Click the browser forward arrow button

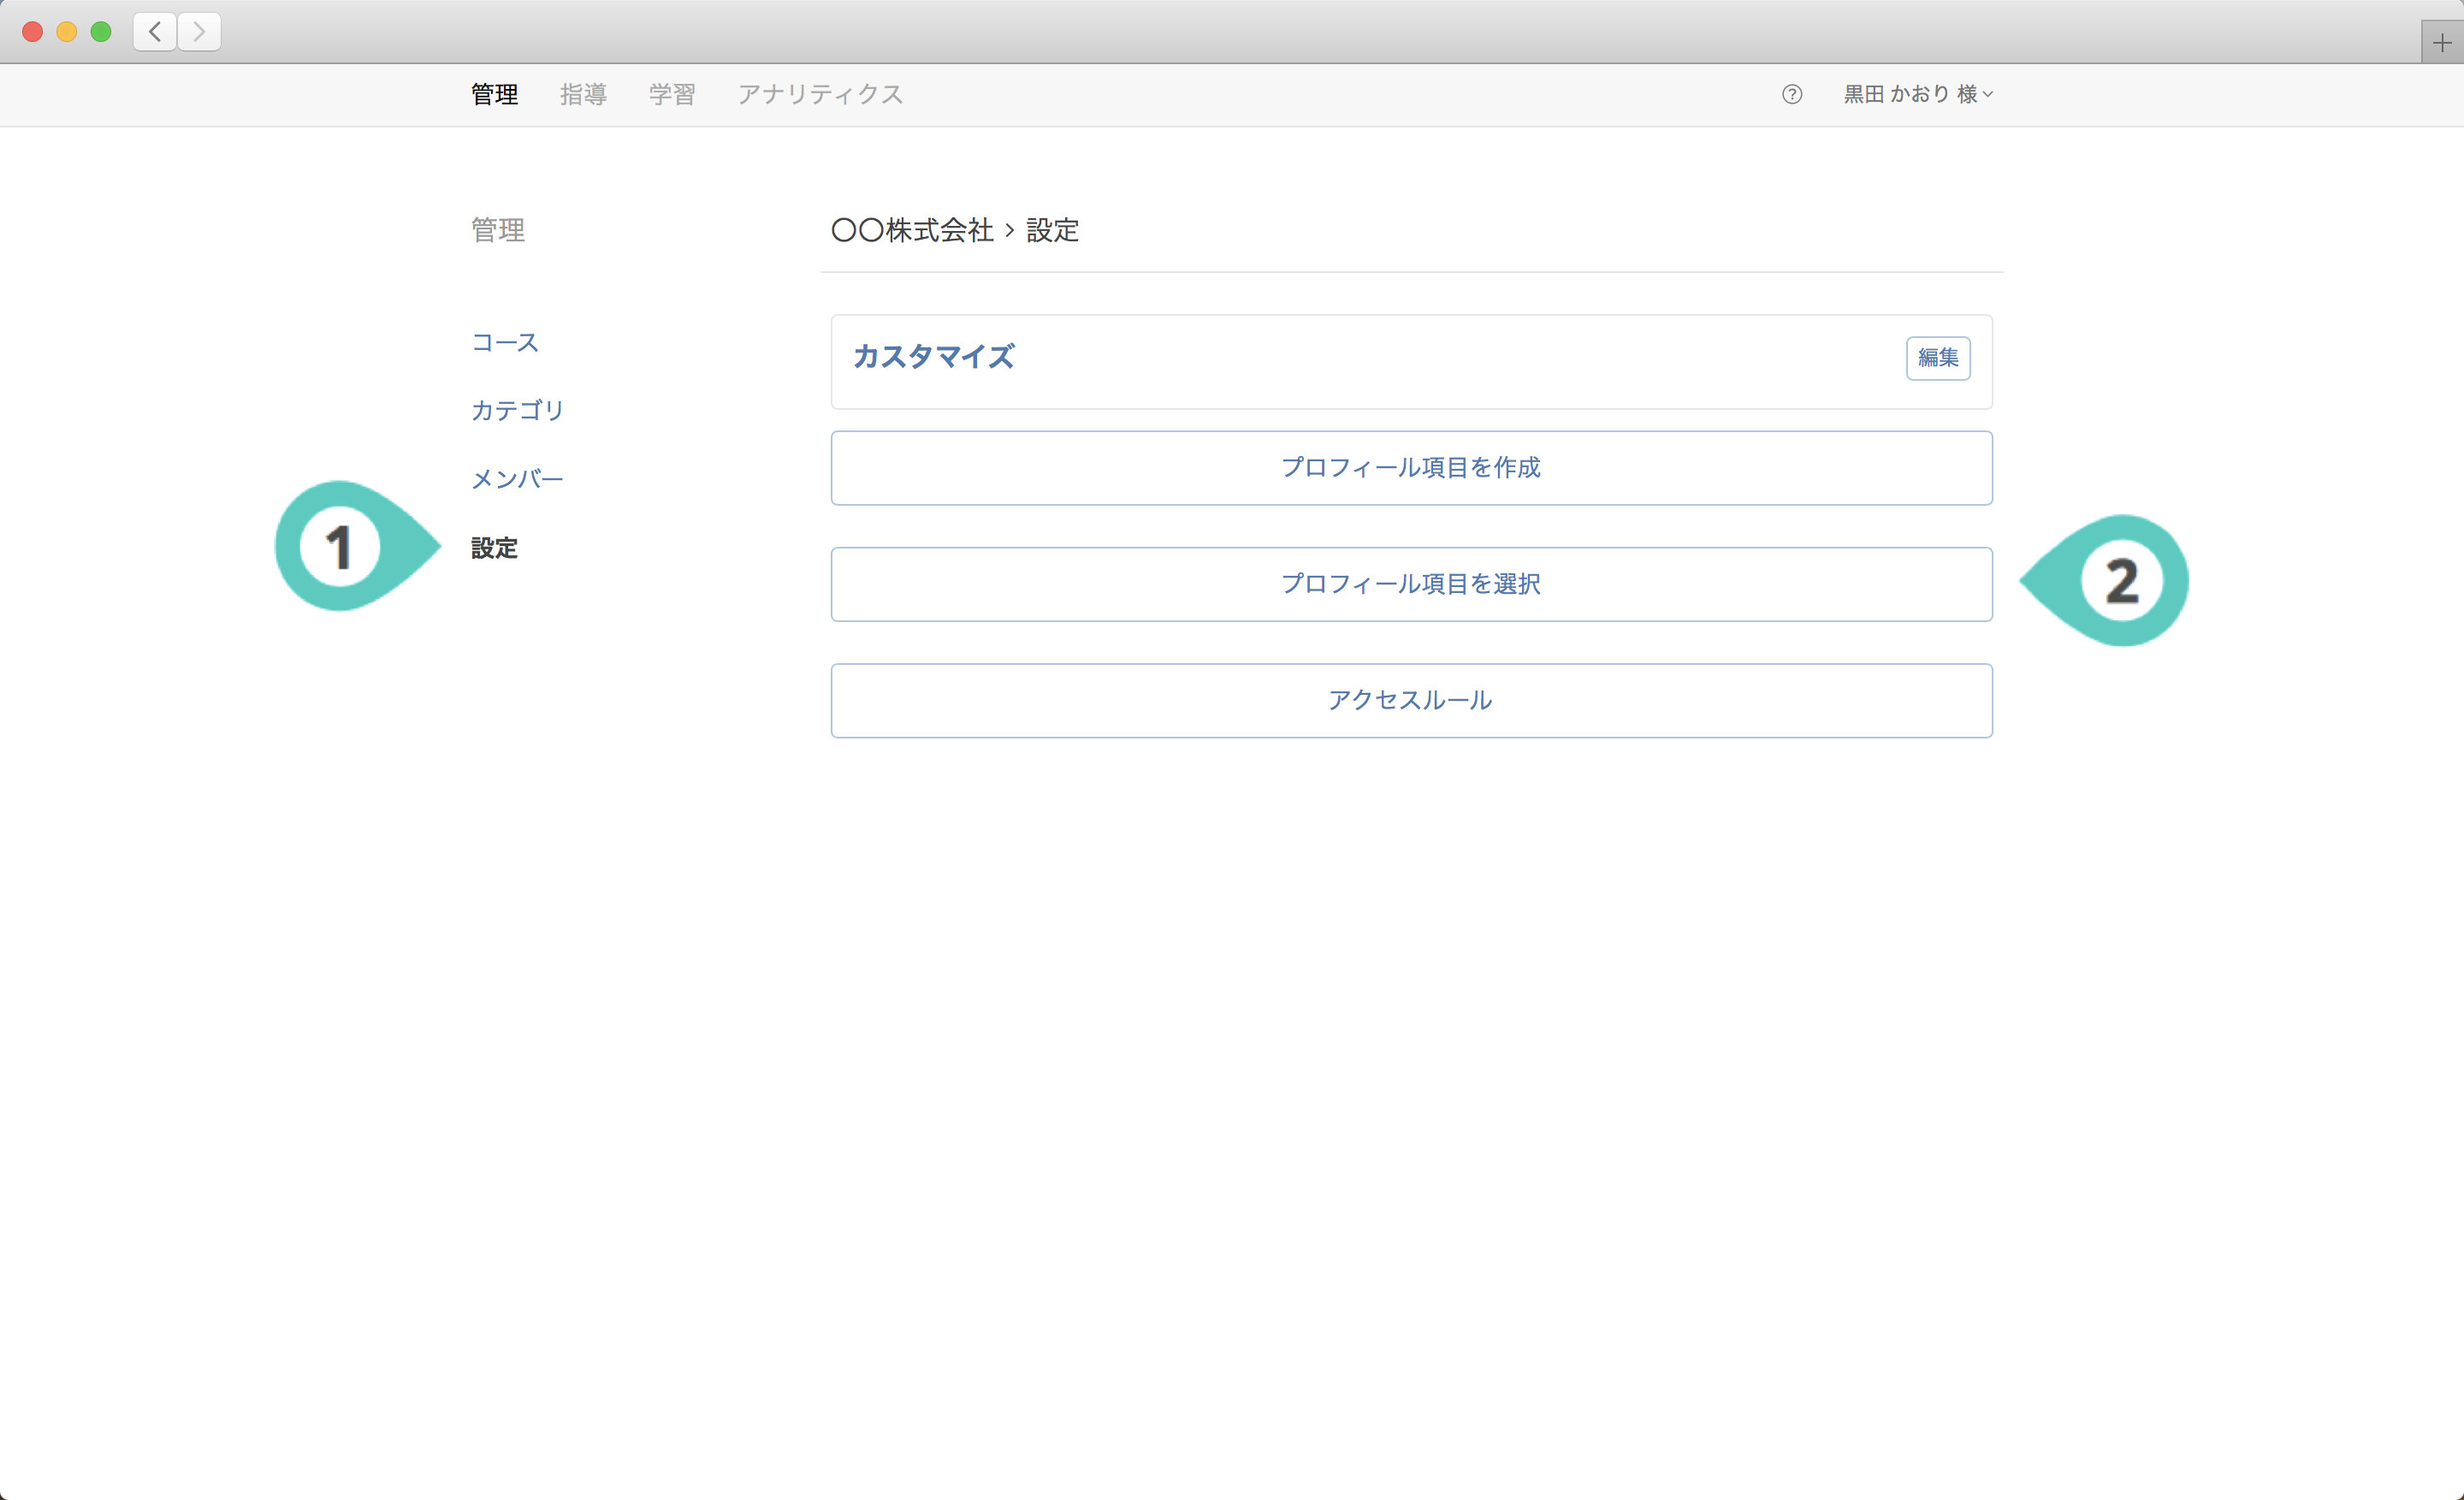point(199,32)
